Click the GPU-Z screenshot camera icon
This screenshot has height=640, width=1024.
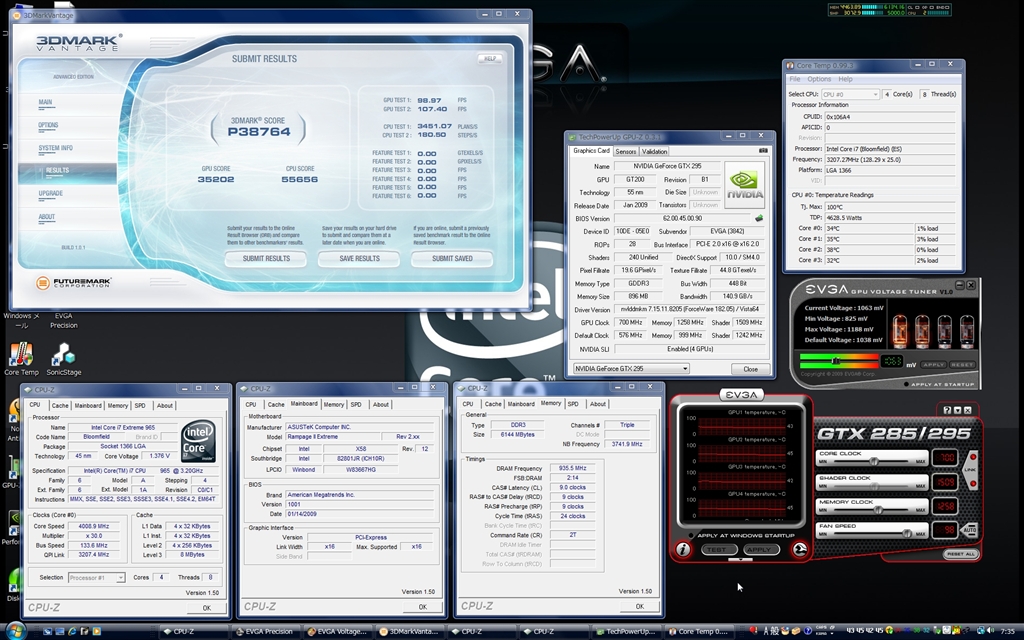pyautogui.click(x=763, y=150)
